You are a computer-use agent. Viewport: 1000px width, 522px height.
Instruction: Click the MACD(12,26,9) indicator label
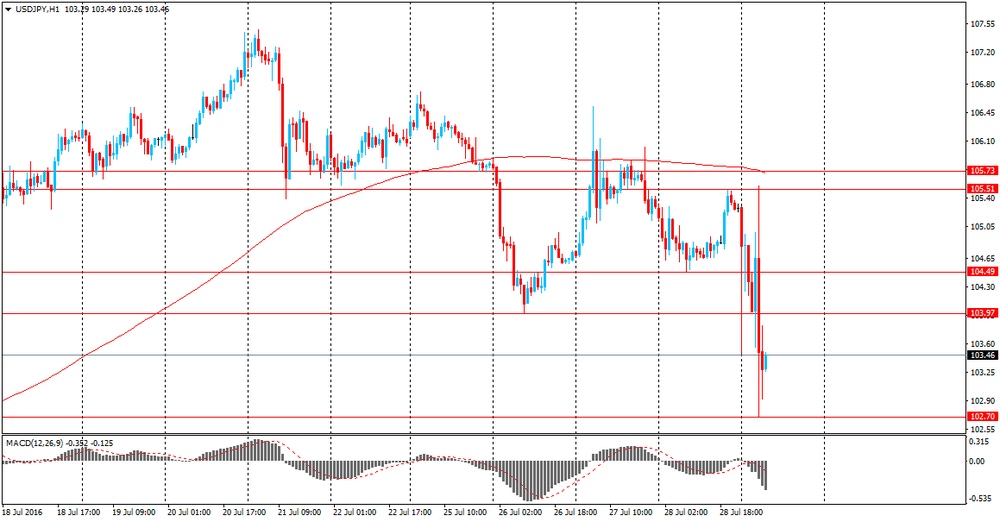coord(33,442)
